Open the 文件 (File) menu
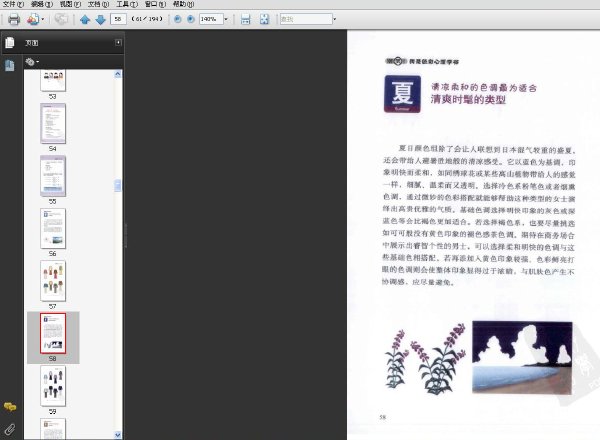Viewport: 600px width, 440px height. (13, 4)
